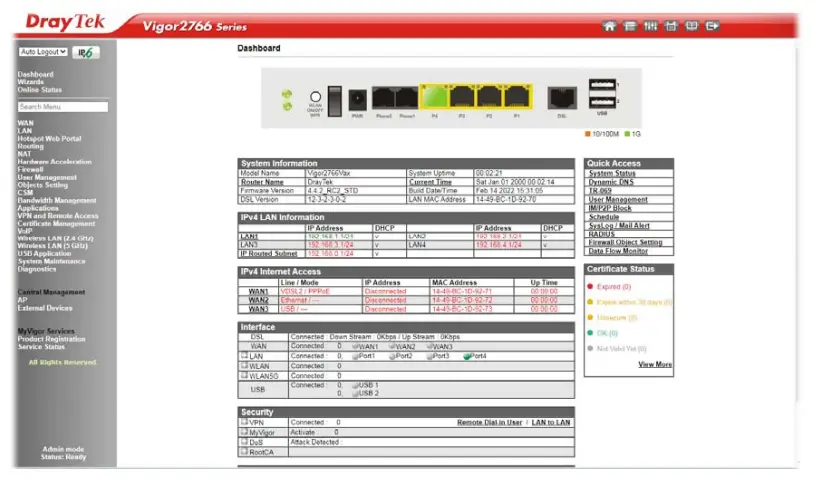The height and width of the screenshot is (484, 813).
Task: Click the green P4 LAN port on router image
Action: (434, 96)
